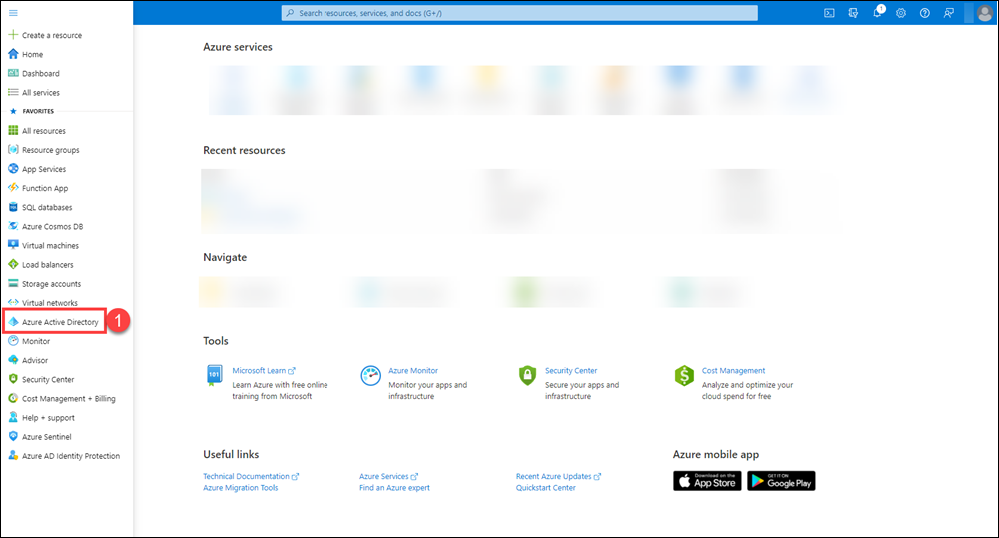Tap the Download on App Store badge
The image size is (999, 538).
[x=706, y=481]
